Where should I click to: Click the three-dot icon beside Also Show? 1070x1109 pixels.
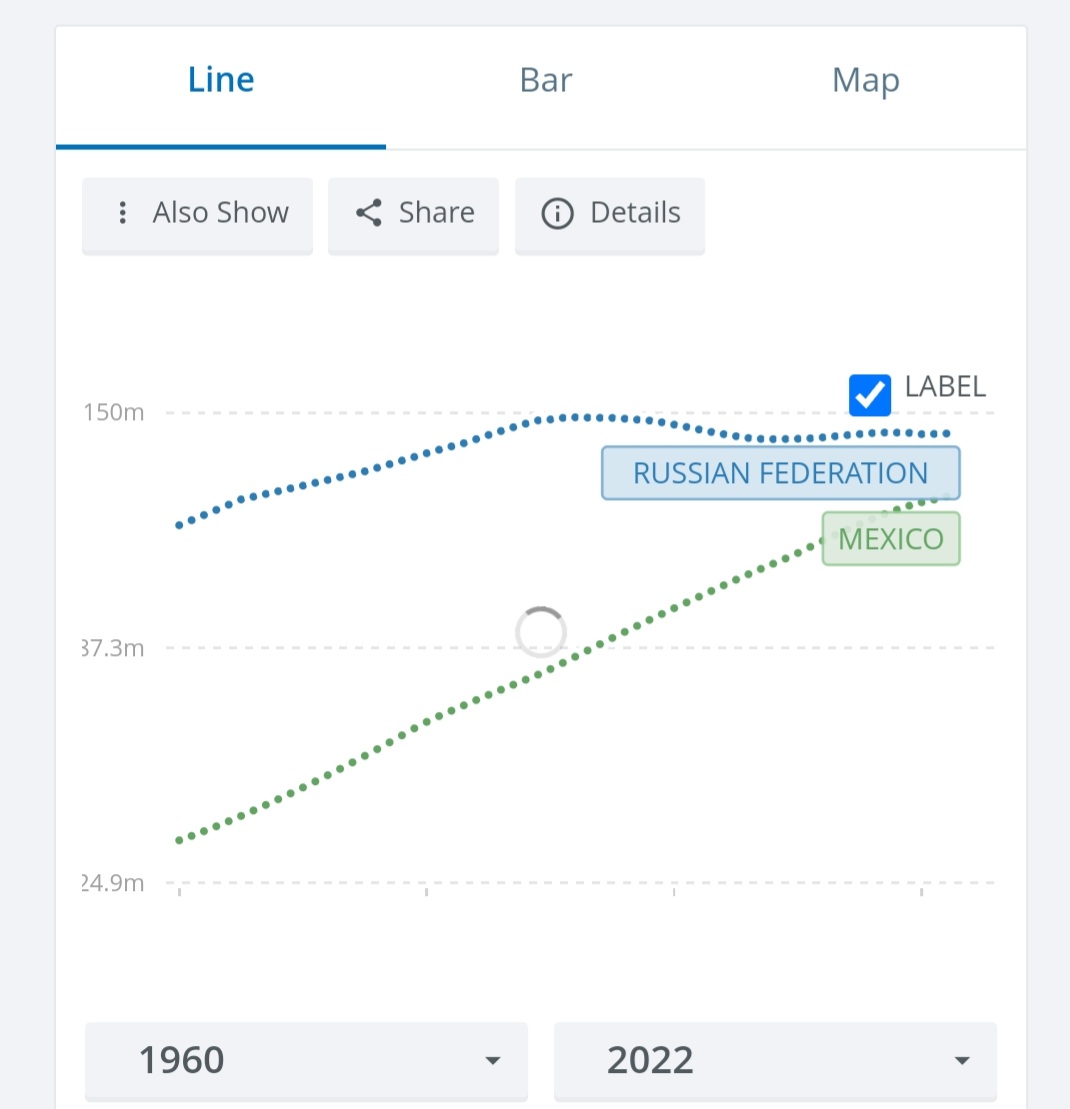pos(122,213)
